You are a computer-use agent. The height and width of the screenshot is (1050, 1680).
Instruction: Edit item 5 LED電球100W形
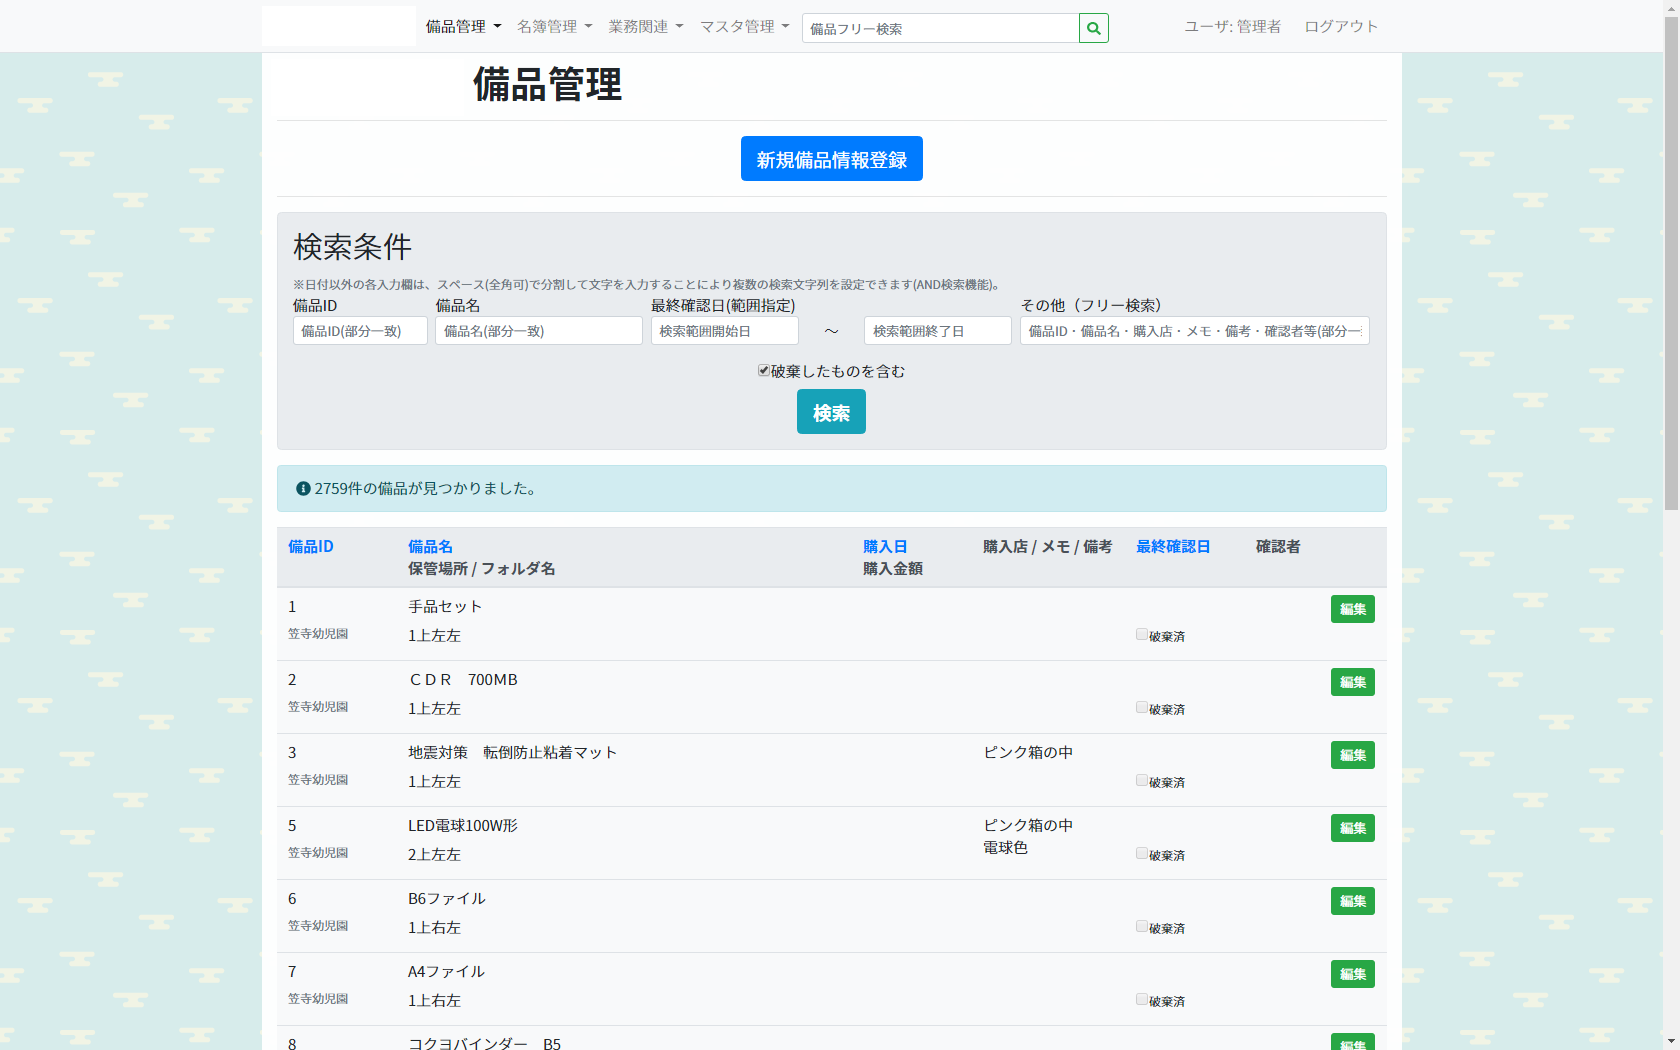coord(1353,828)
